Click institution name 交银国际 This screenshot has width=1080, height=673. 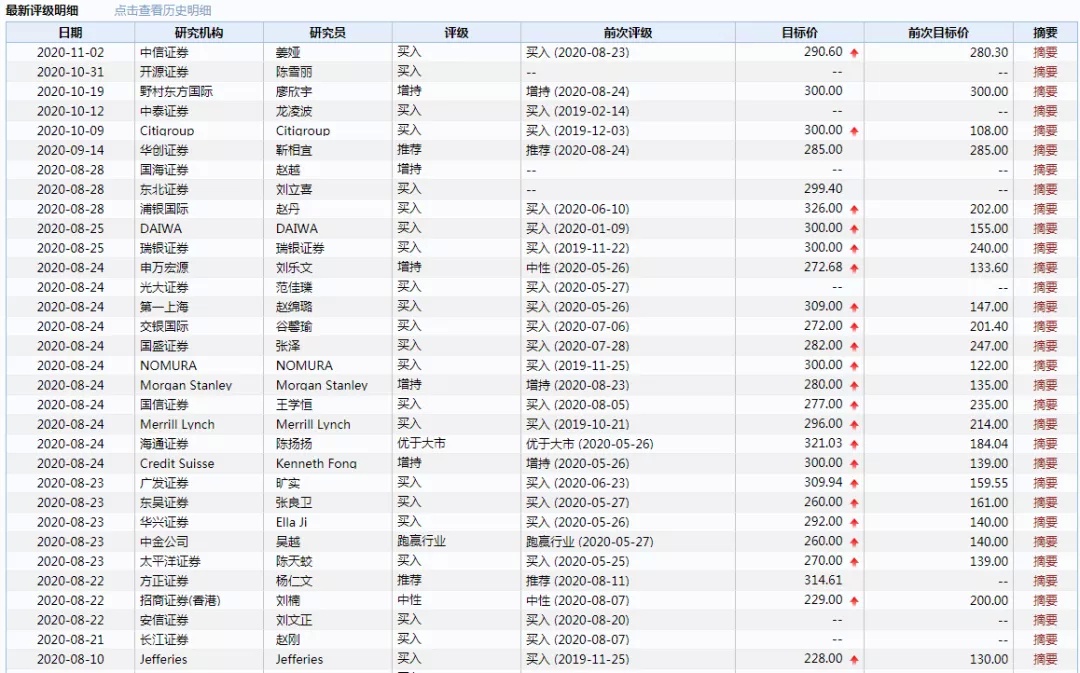(164, 327)
